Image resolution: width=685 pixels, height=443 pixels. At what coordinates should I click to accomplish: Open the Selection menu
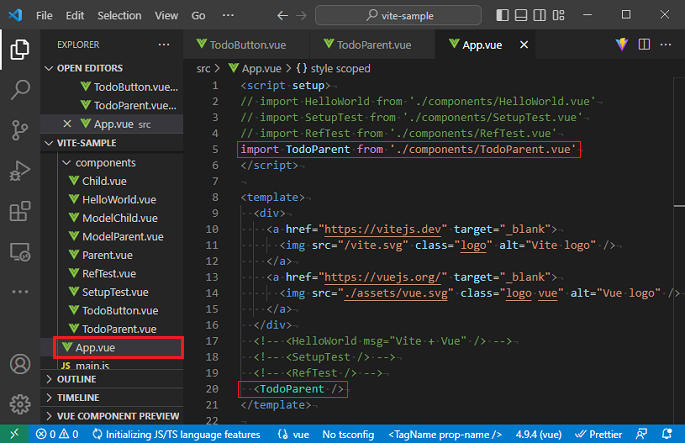point(119,16)
